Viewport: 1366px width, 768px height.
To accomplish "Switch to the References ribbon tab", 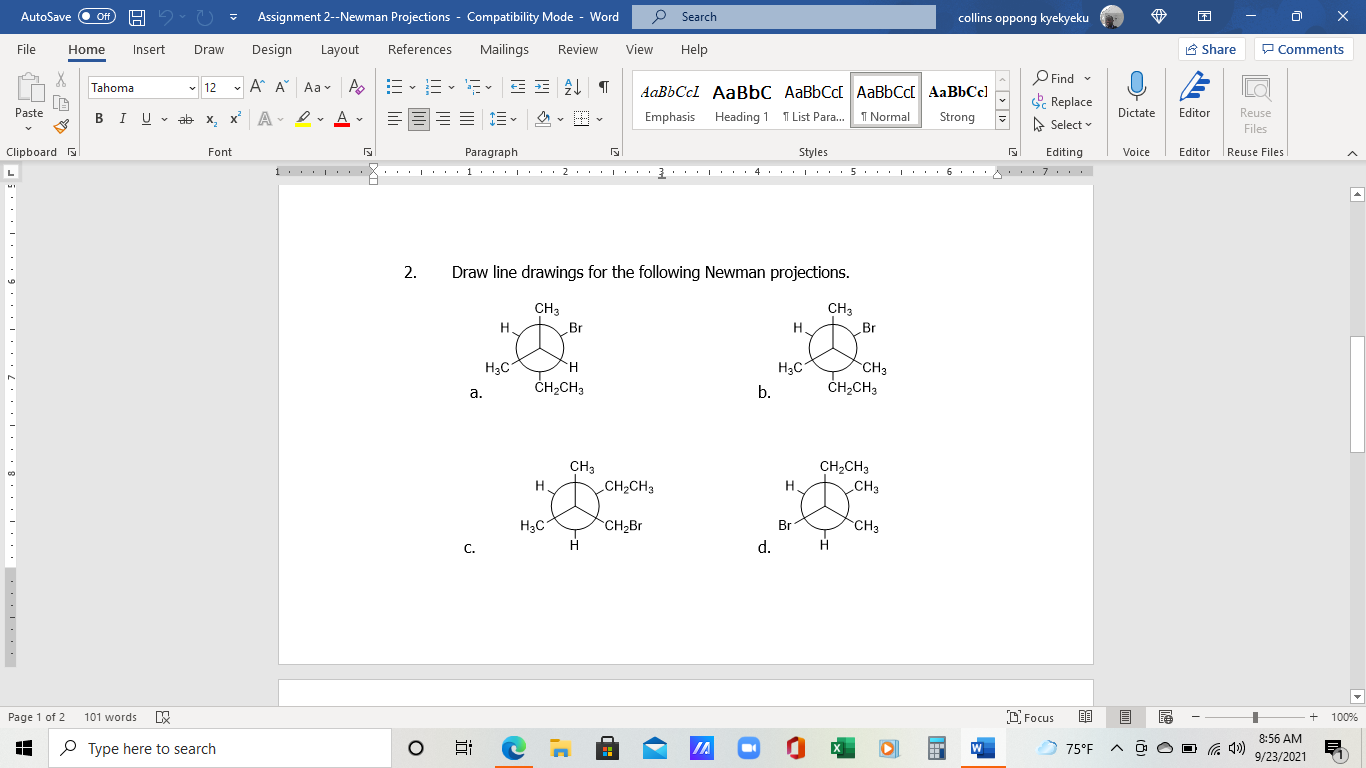I will (x=420, y=49).
